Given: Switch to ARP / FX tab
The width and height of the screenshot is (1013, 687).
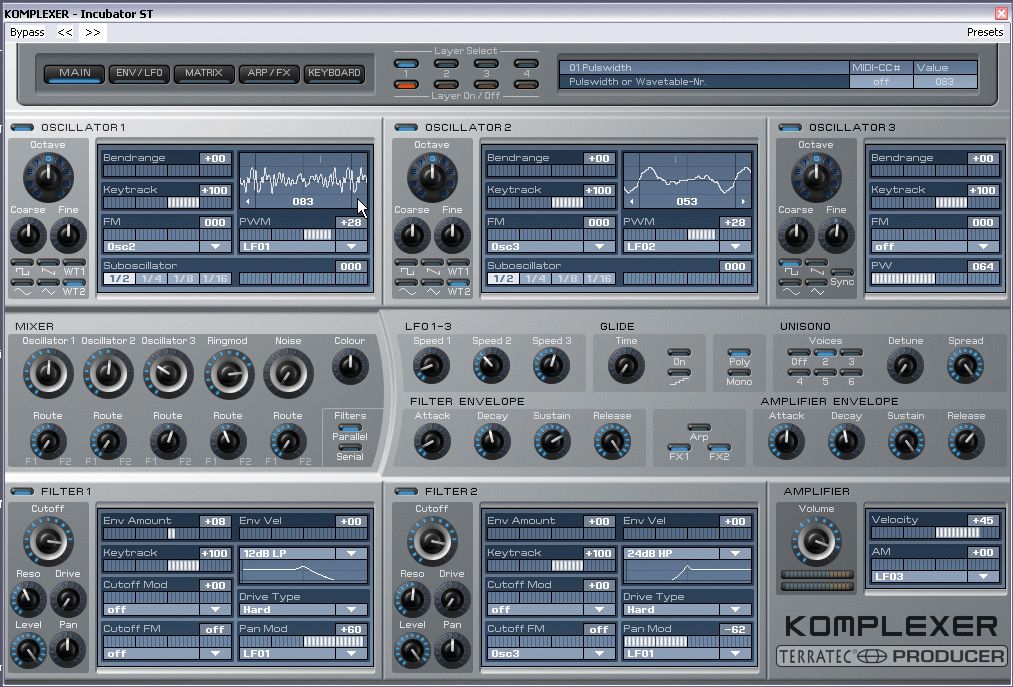Looking at the screenshot, I should click(x=269, y=73).
